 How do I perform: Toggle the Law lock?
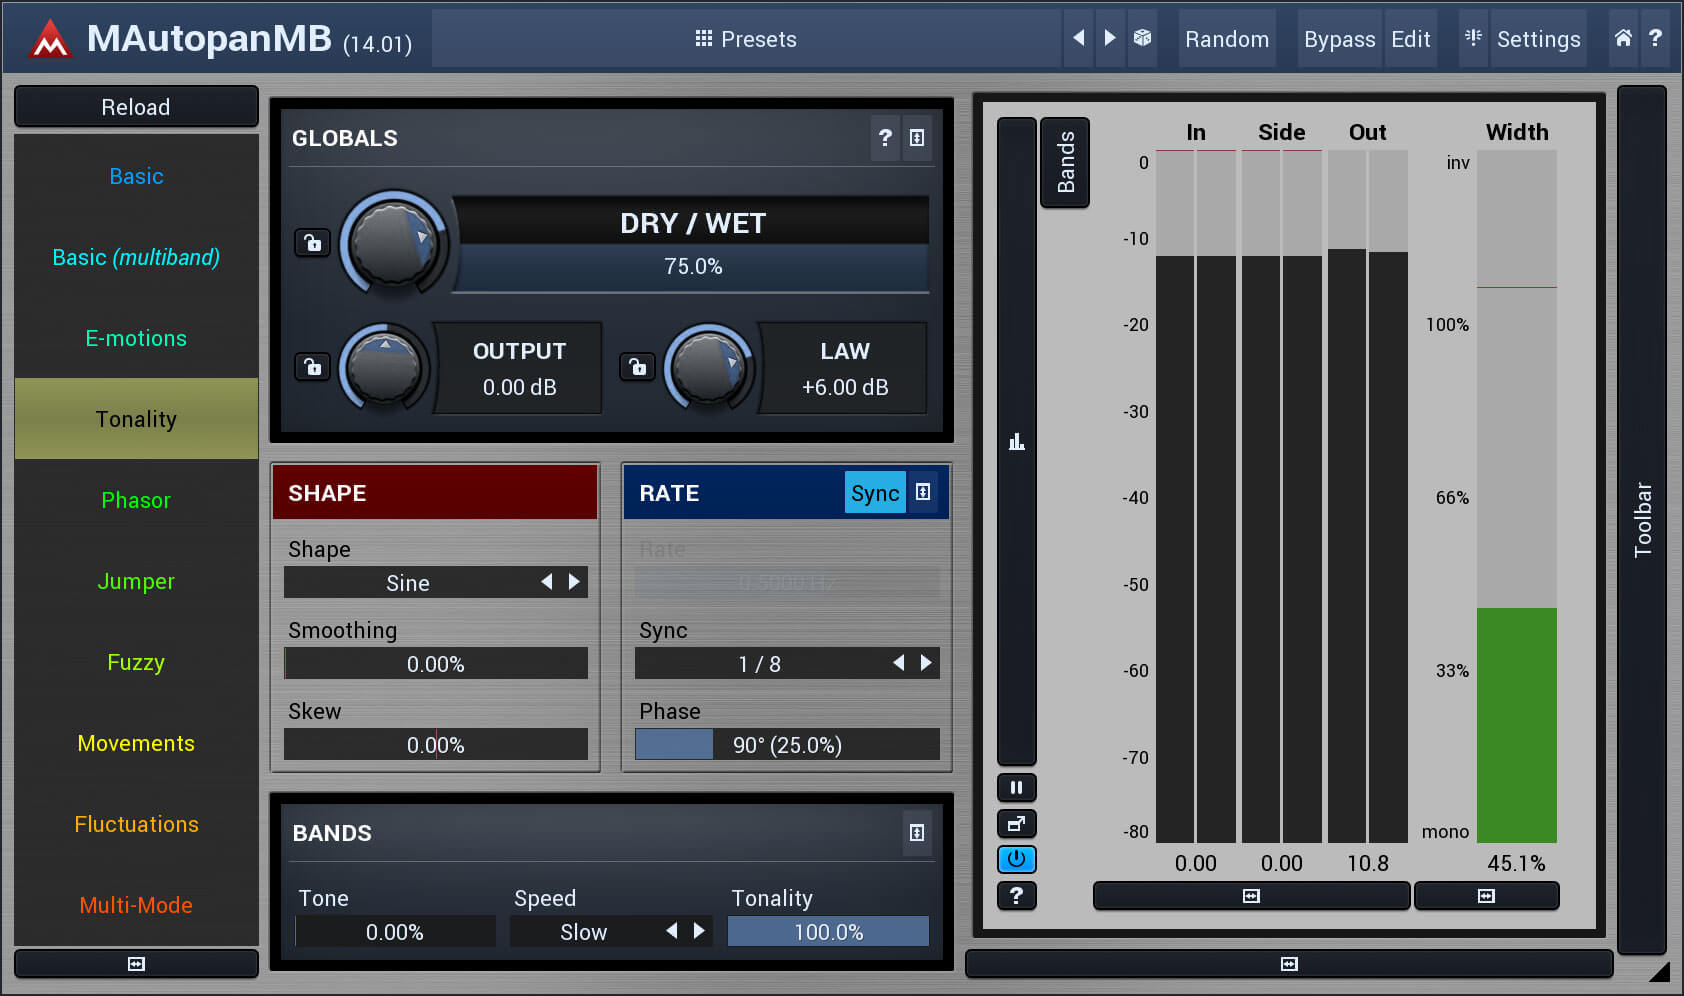638,367
